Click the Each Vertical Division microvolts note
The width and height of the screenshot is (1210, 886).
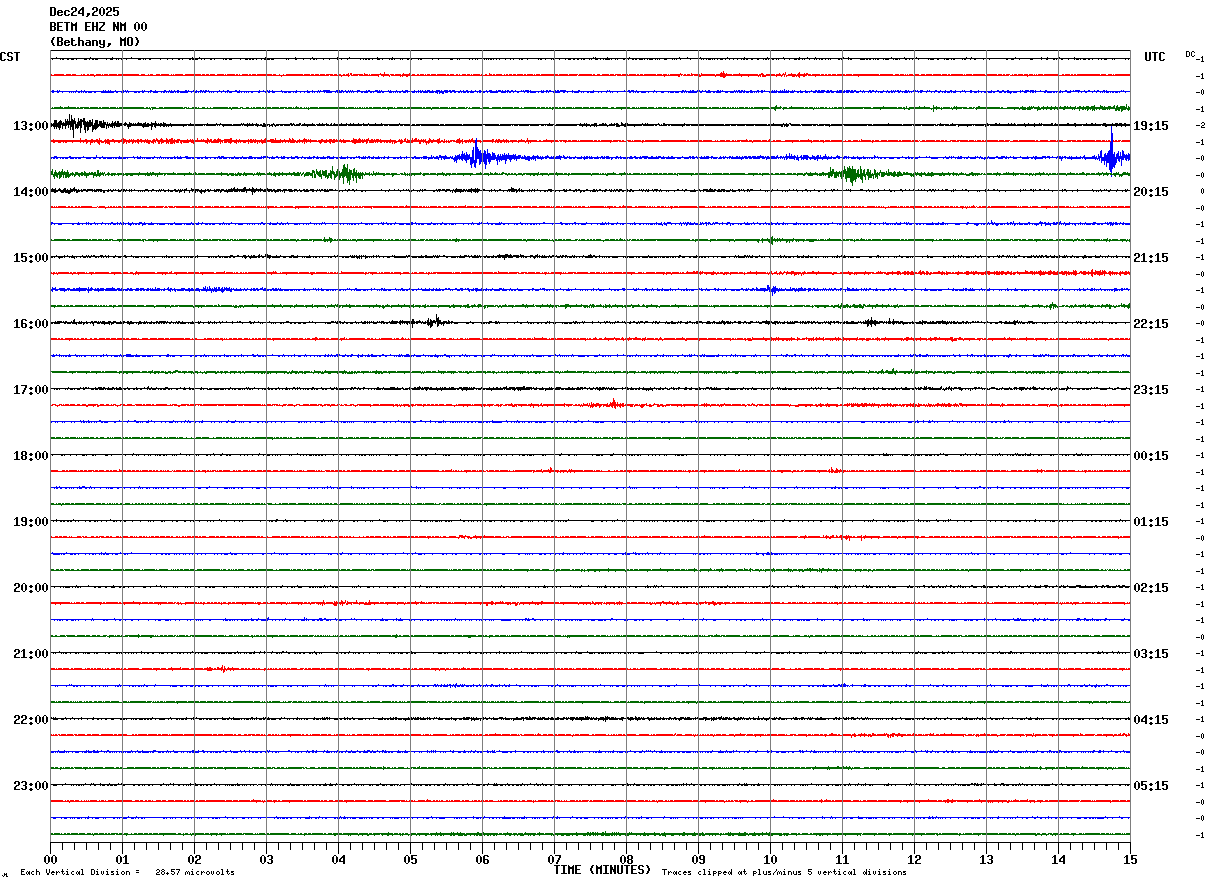[127, 873]
